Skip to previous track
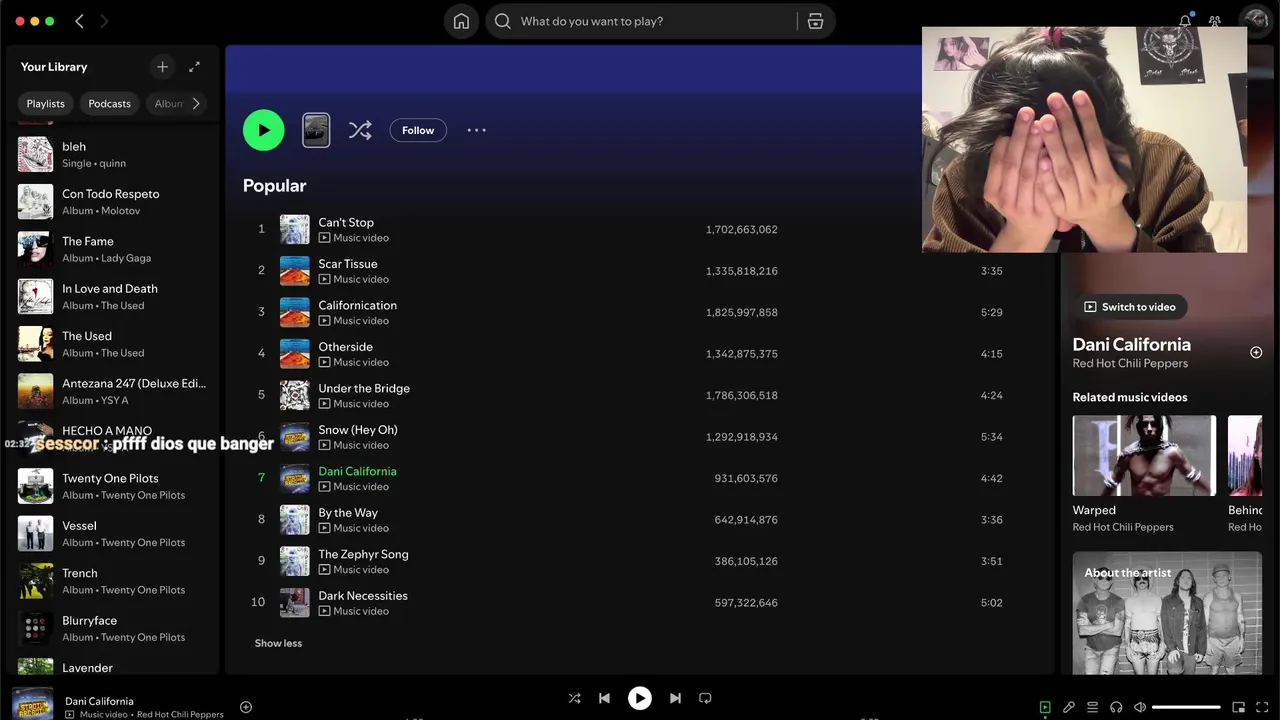The height and width of the screenshot is (720, 1280). (x=604, y=698)
